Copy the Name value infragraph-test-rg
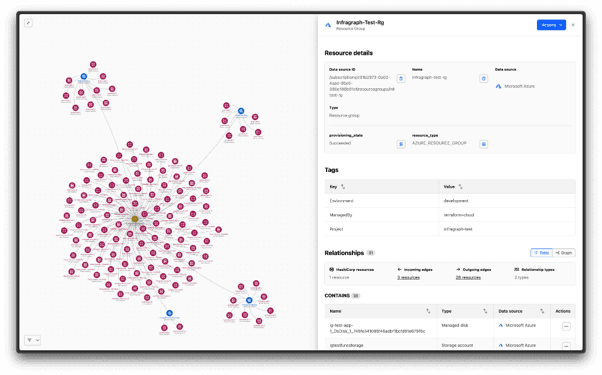This screenshot has height=375, width=602. click(x=484, y=78)
